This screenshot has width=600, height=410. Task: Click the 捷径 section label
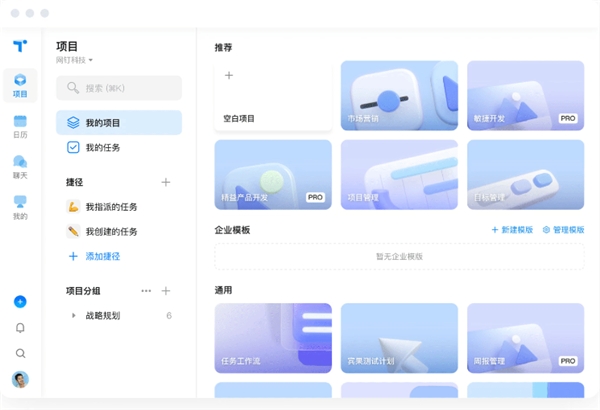[75, 182]
